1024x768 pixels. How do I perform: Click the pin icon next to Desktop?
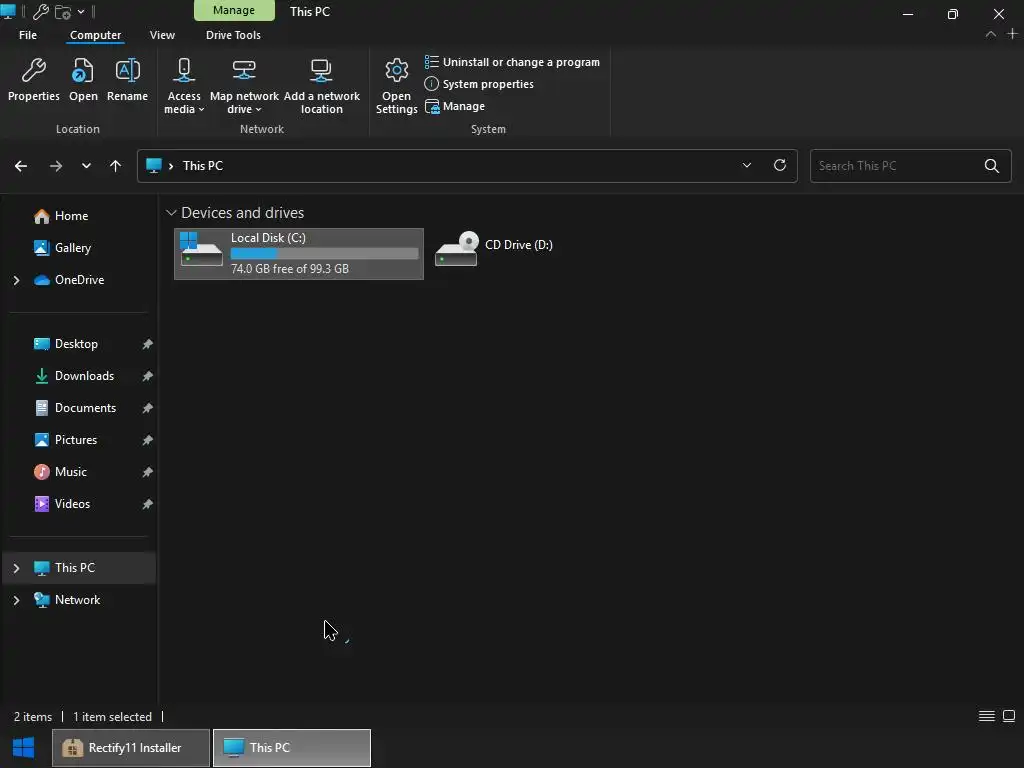pos(148,344)
